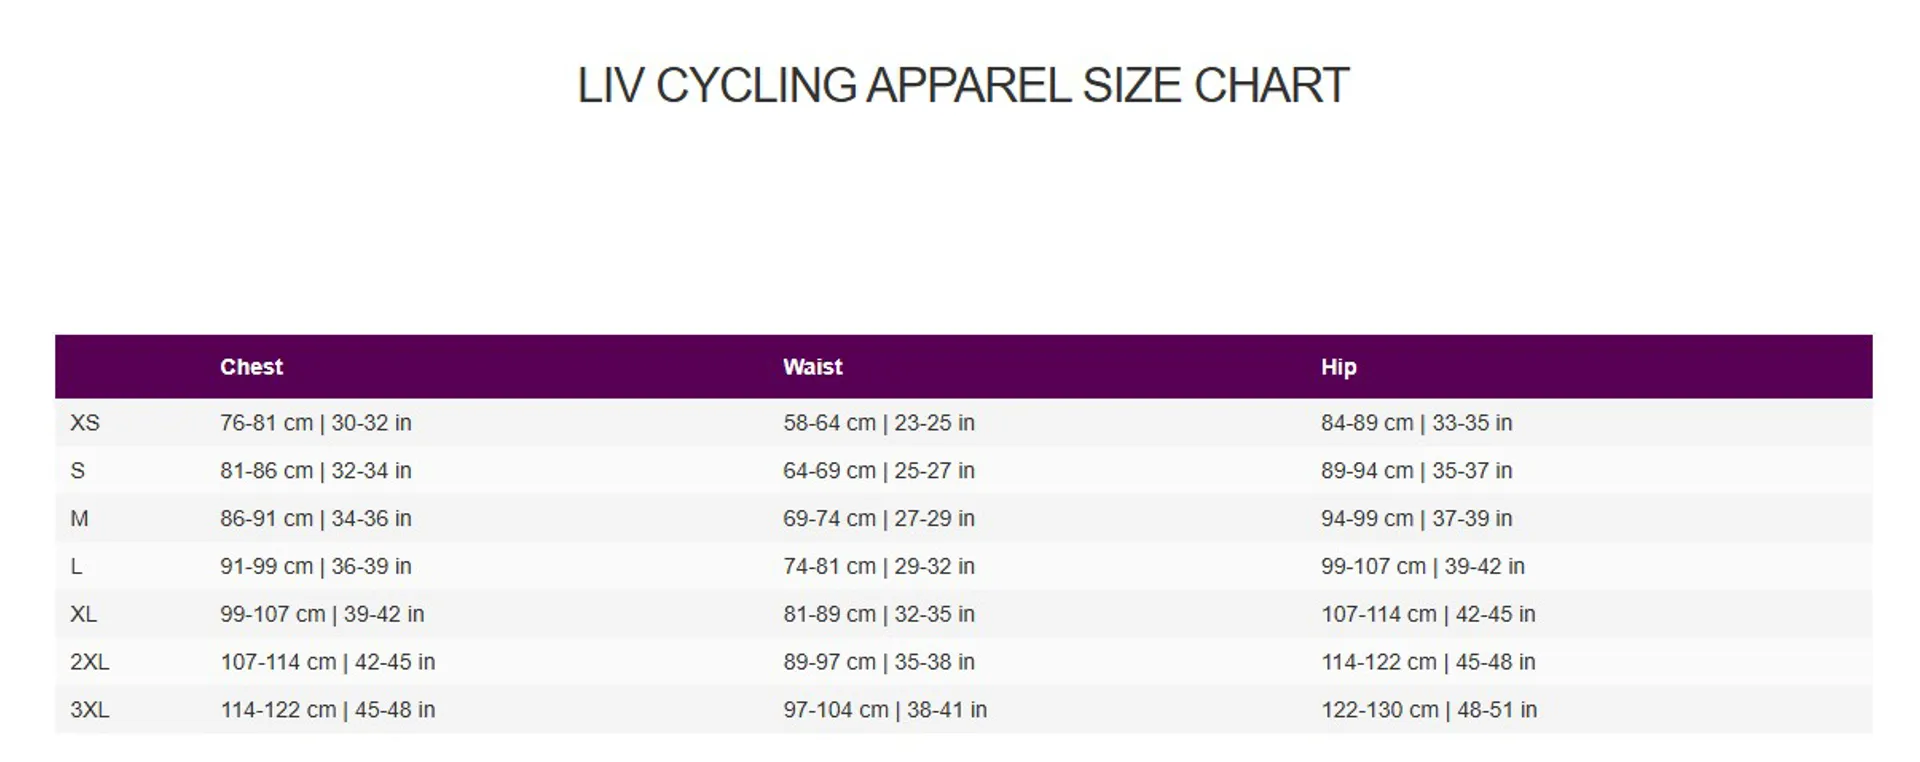Image resolution: width=1920 pixels, height=762 pixels.
Task: Select the M size row label
Action: tap(80, 519)
